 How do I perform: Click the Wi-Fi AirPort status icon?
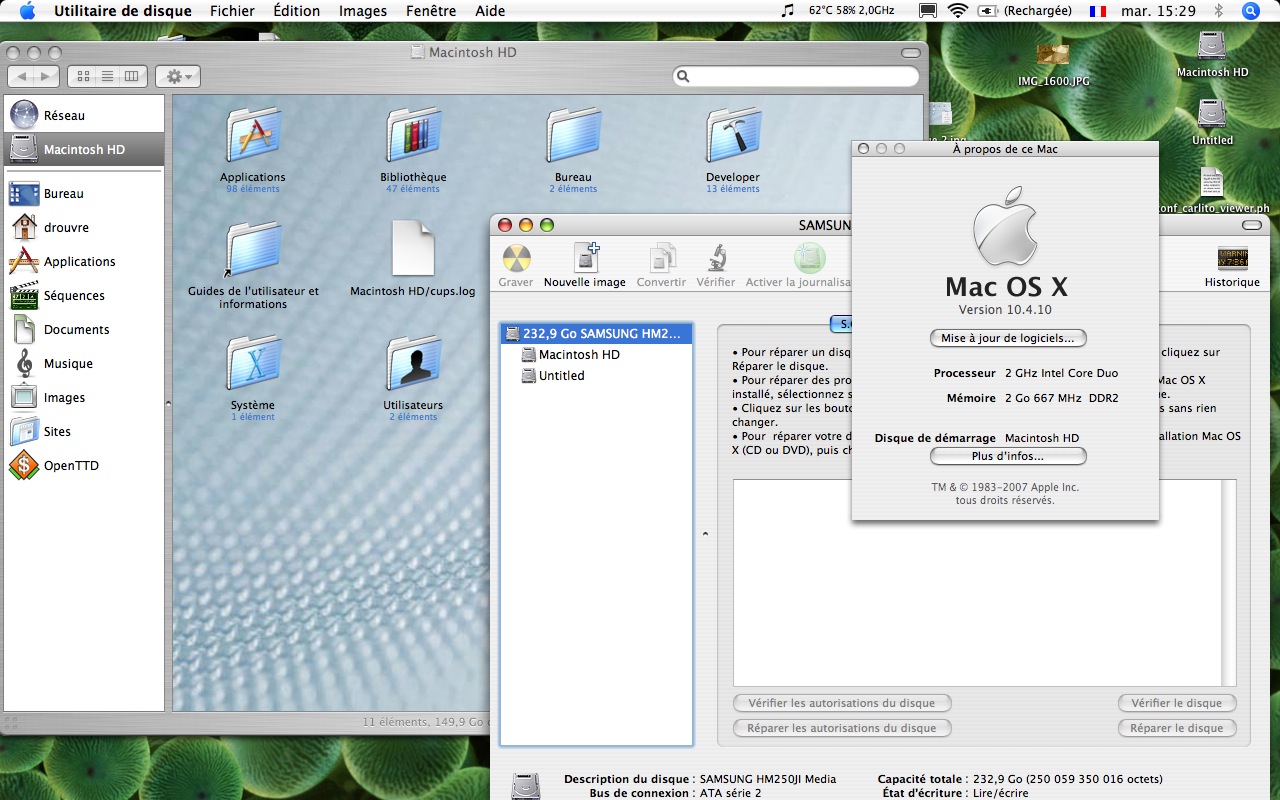coord(958,11)
